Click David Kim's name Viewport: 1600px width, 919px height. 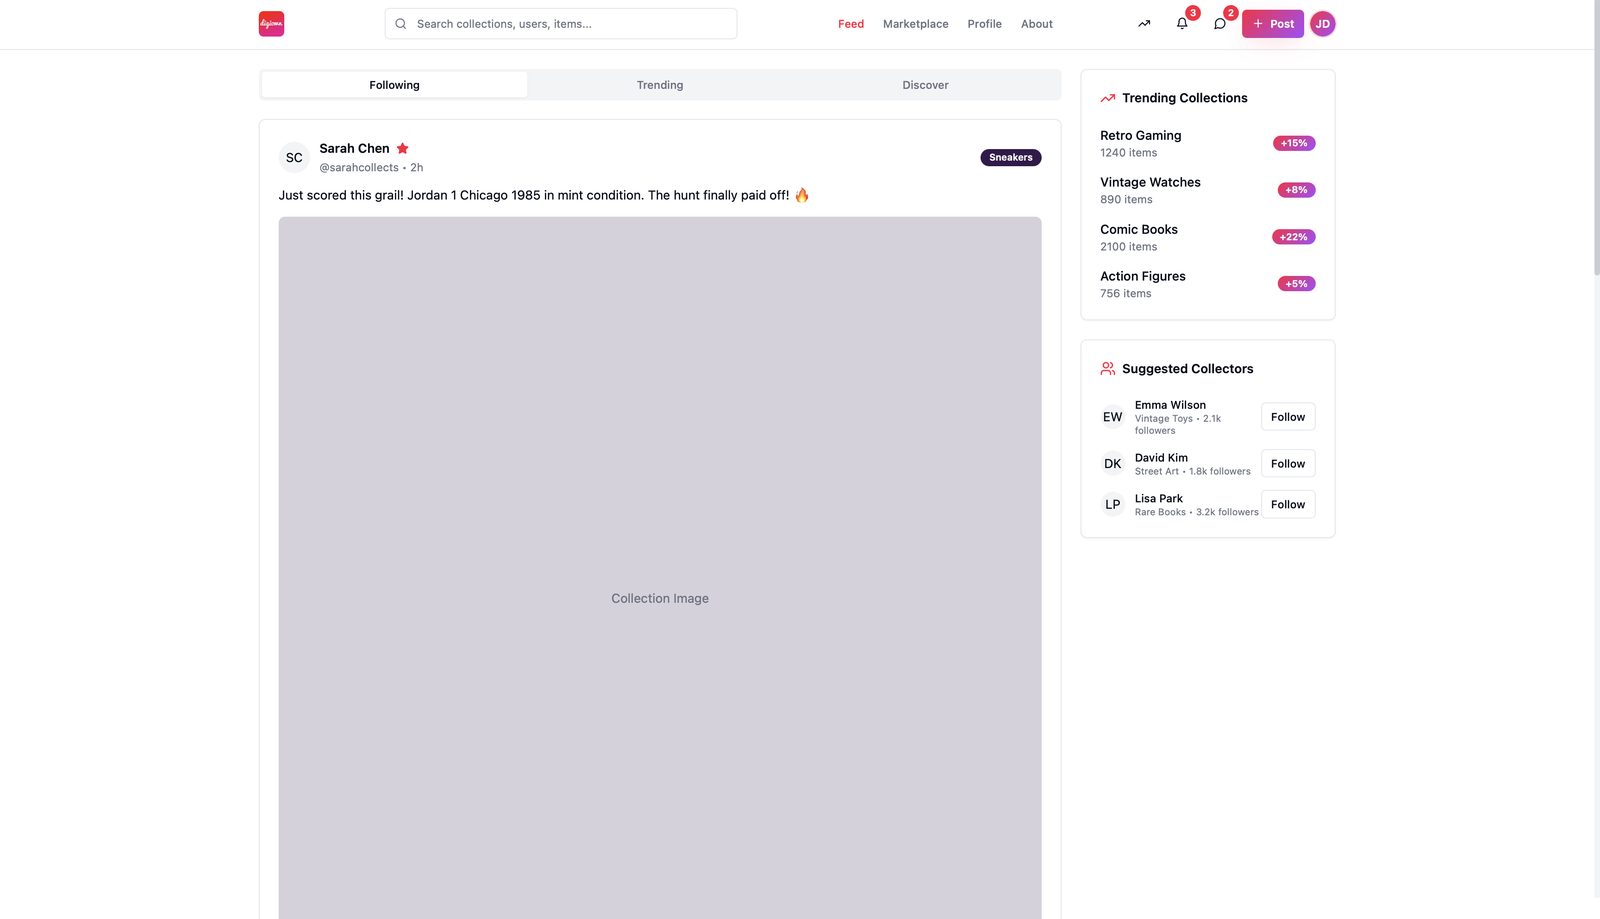(x=1161, y=458)
